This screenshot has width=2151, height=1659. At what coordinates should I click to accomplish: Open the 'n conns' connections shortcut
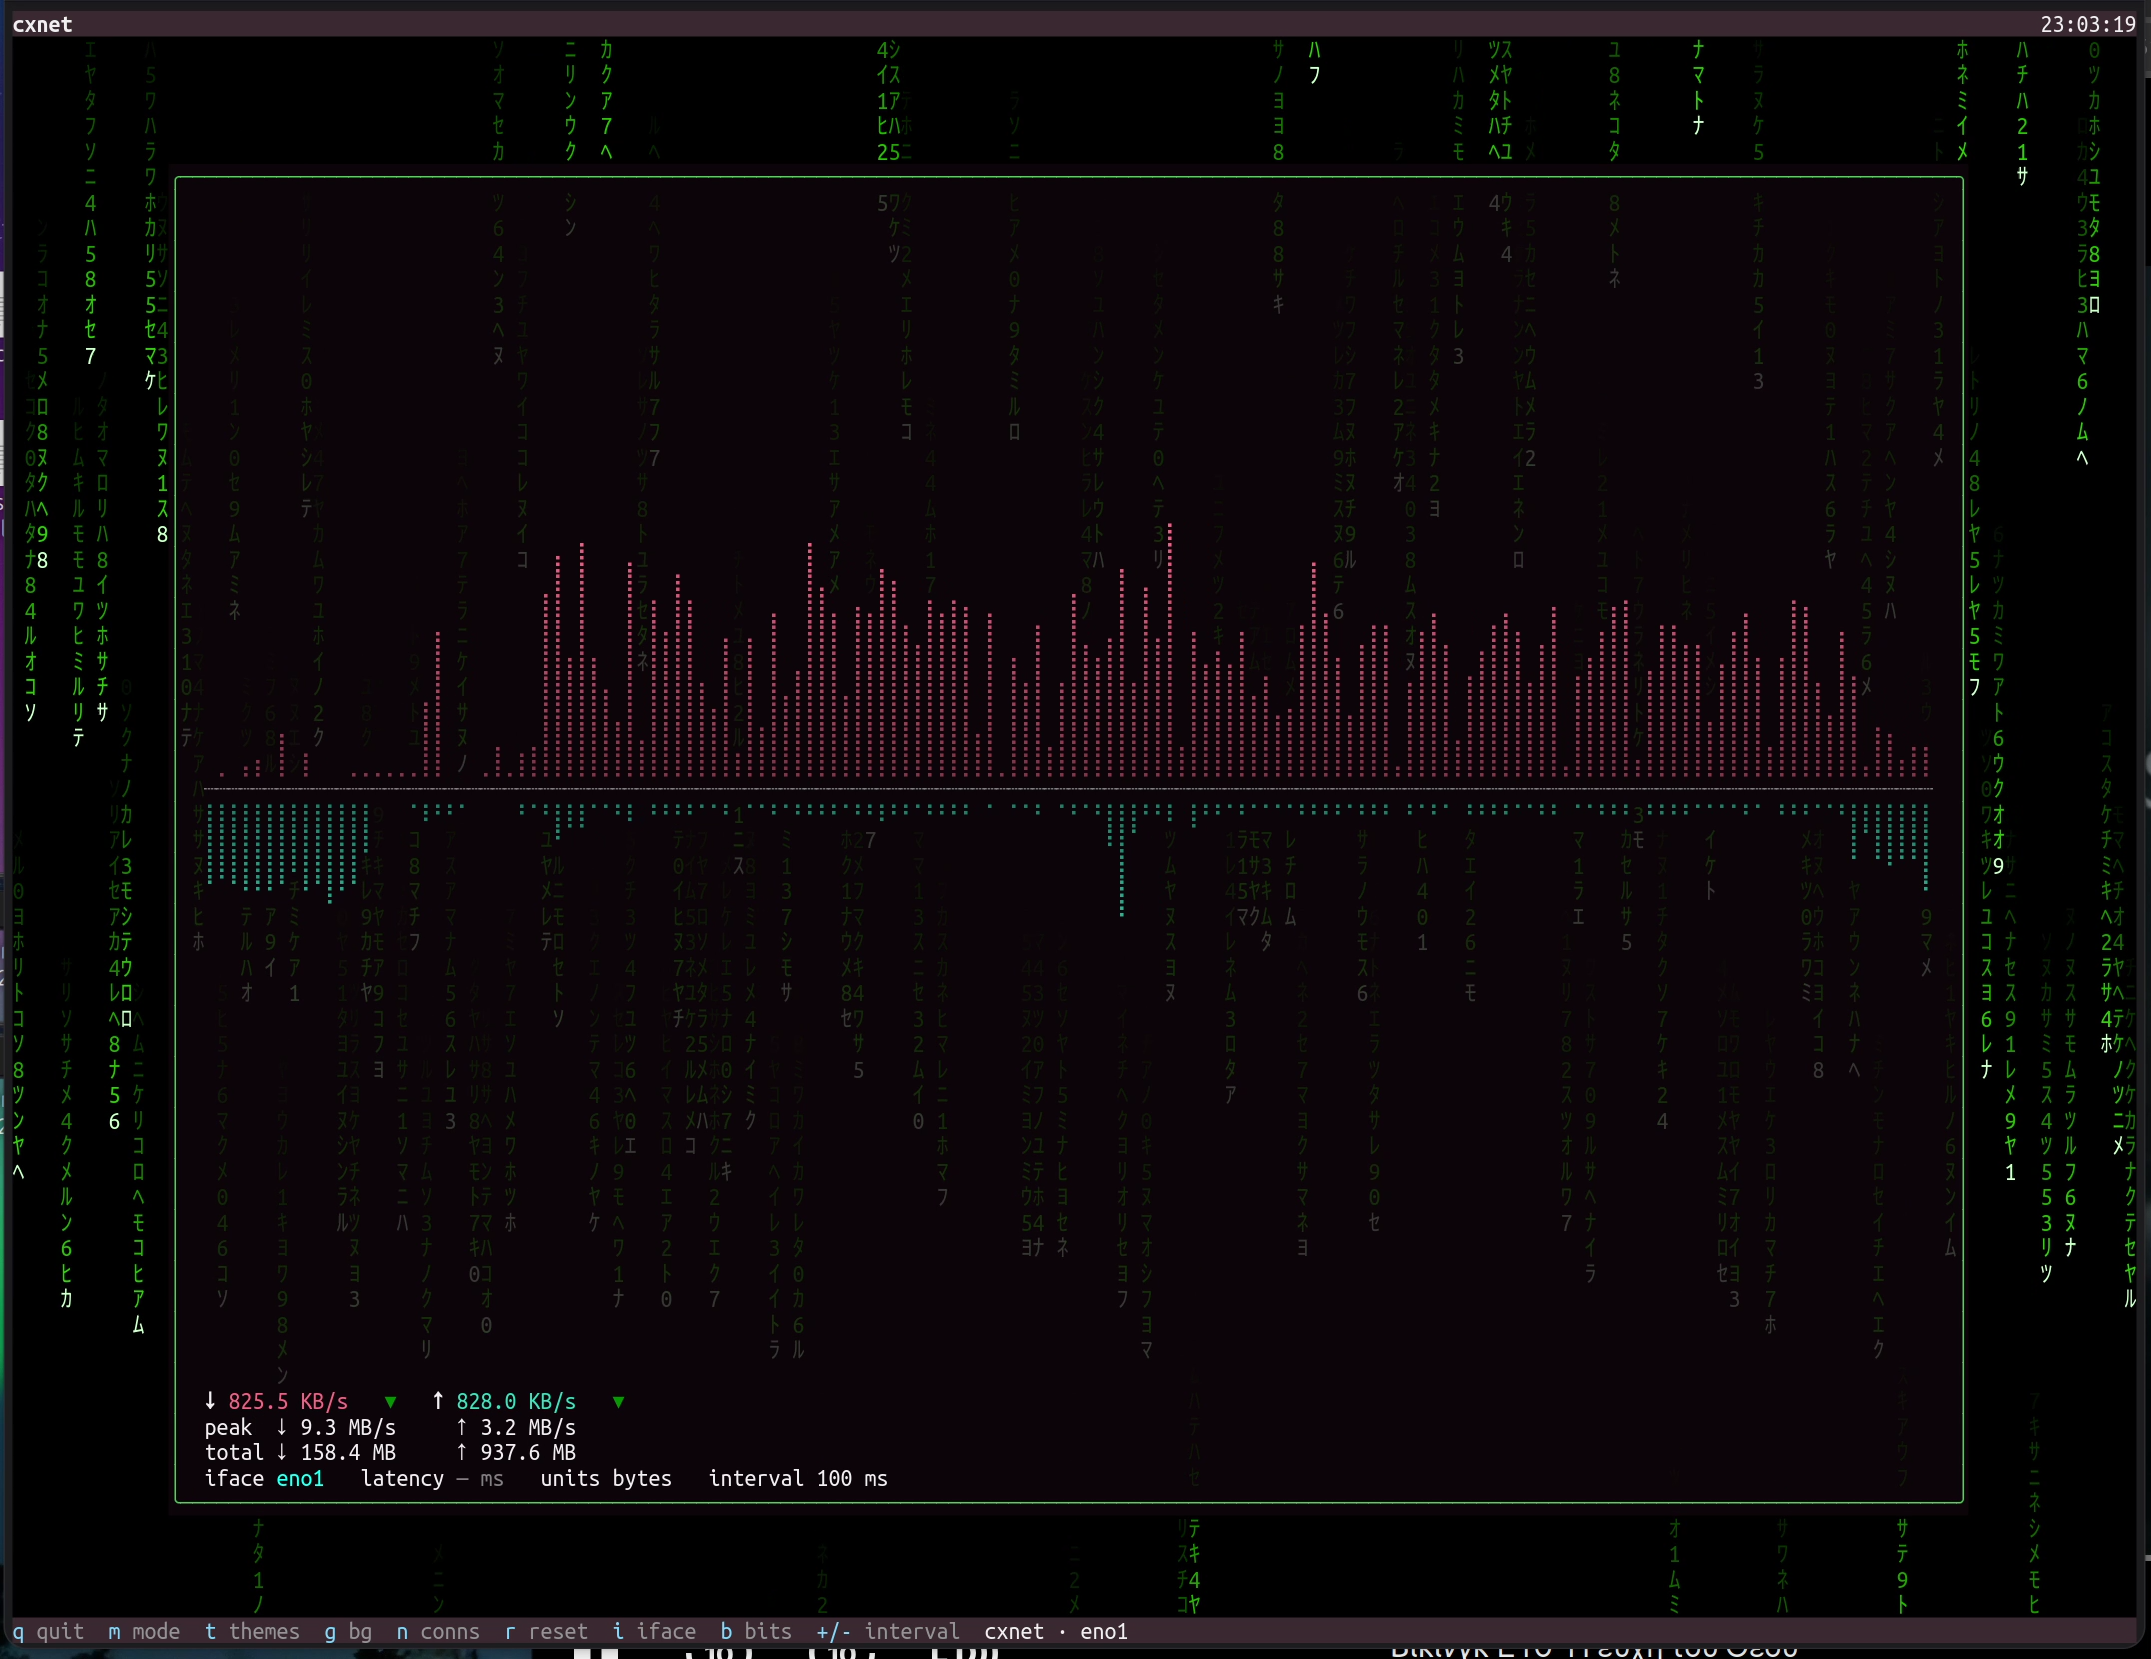pyautogui.click(x=438, y=1631)
